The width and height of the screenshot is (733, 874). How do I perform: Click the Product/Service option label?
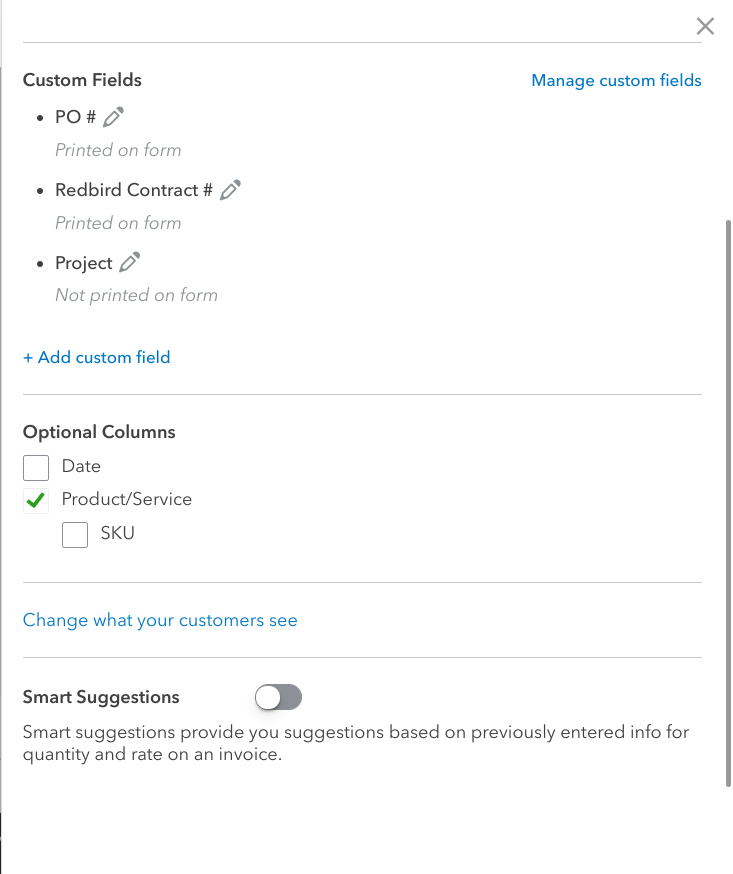[126, 499]
